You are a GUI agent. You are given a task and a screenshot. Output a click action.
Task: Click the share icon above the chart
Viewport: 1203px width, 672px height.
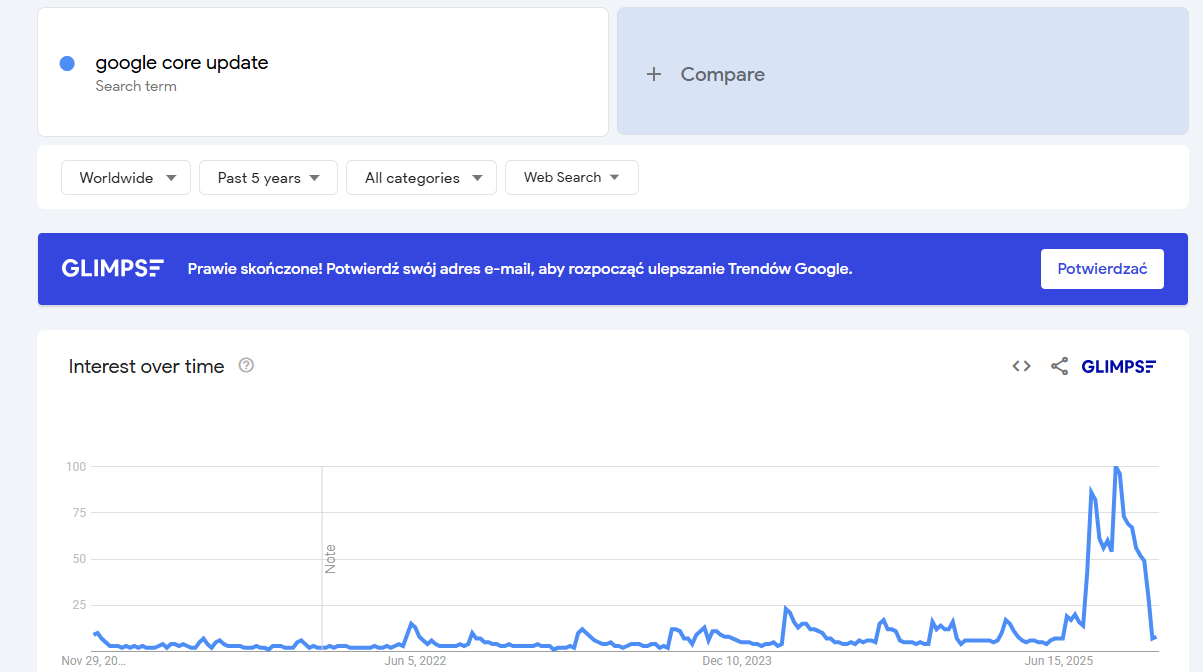point(1059,366)
